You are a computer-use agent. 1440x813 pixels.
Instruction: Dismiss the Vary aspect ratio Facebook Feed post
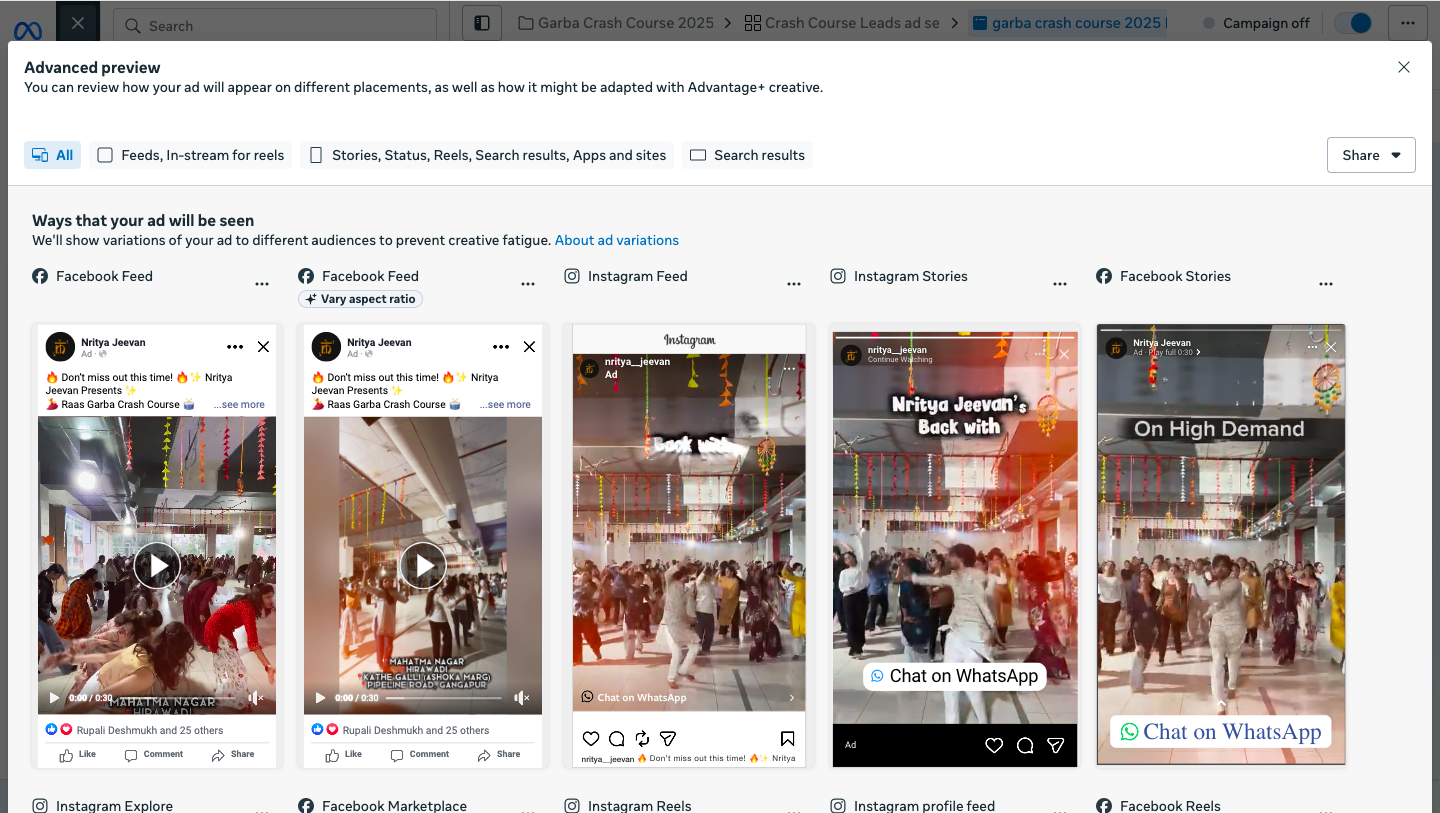click(529, 347)
